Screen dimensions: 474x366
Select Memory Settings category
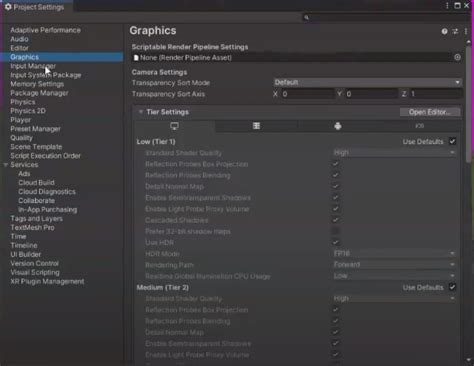coord(37,84)
